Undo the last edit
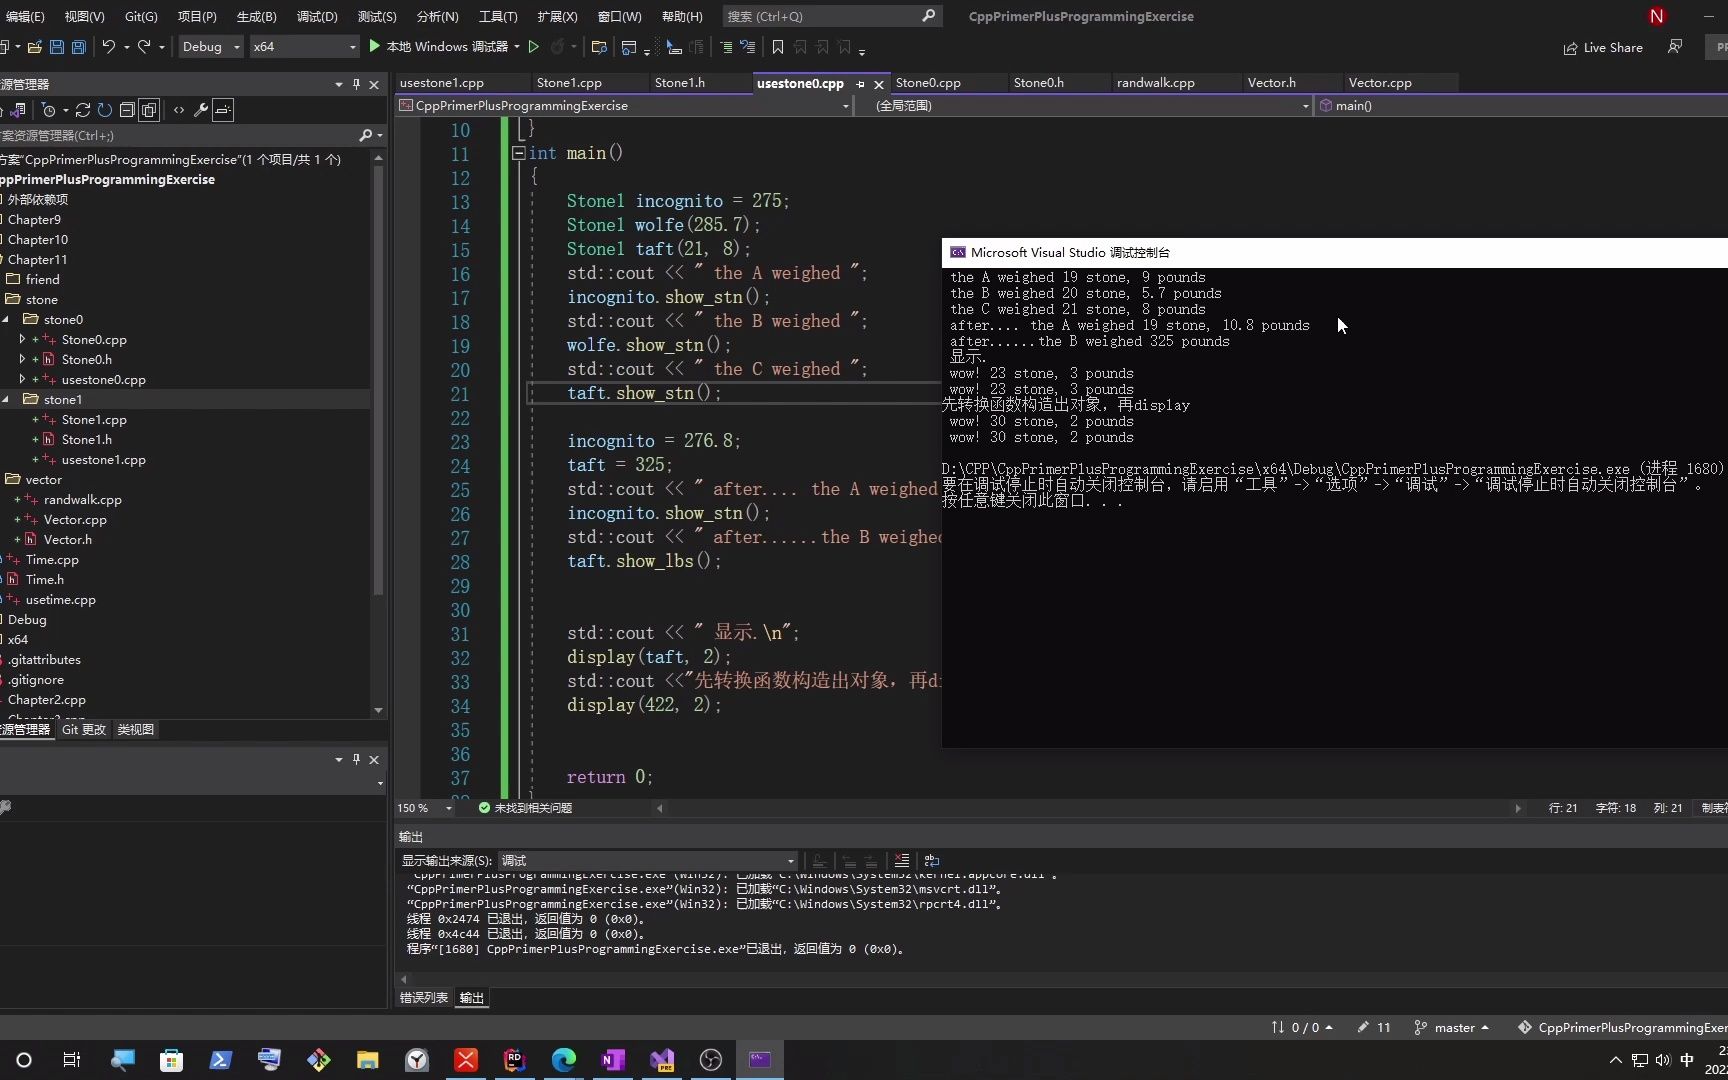Image resolution: width=1728 pixels, height=1080 pixels. 108,47
